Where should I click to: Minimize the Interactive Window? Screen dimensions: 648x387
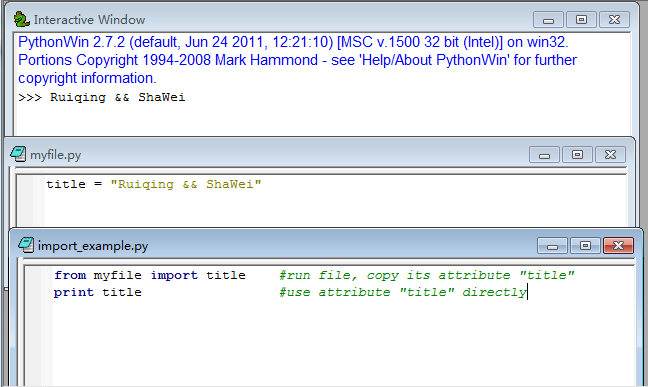coord(548,19)
